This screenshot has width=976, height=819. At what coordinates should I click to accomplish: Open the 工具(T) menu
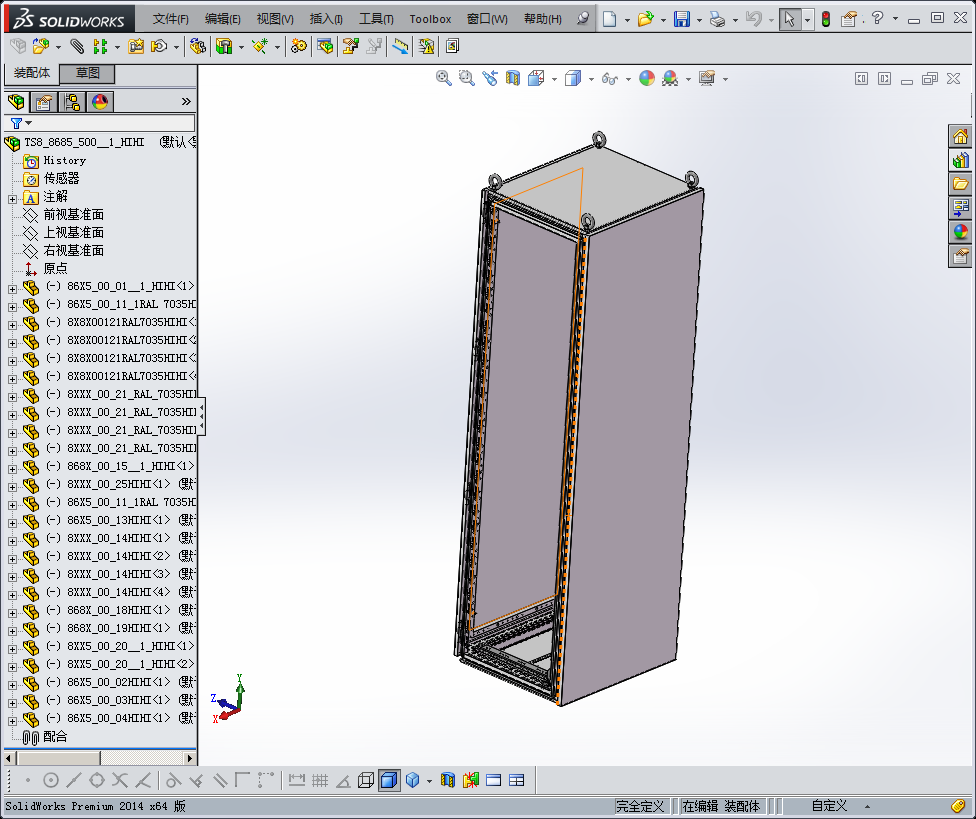coord(376,19)
